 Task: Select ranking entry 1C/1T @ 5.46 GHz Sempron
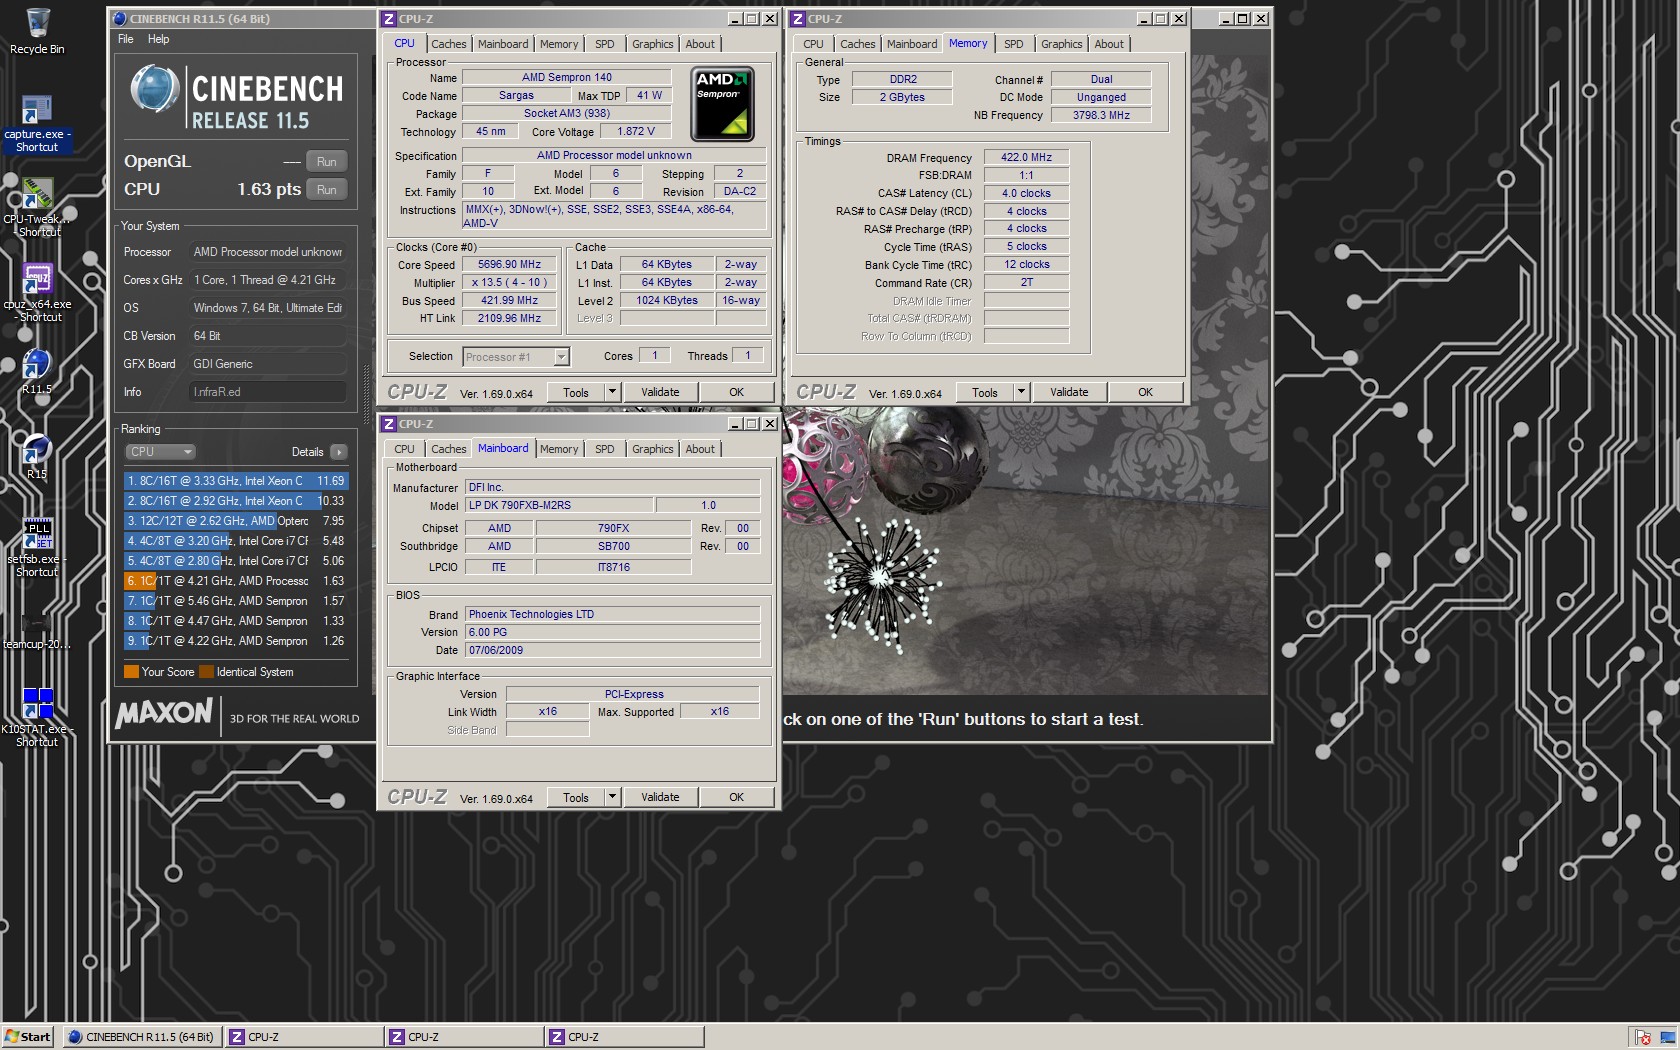click(x=235, y=601)
